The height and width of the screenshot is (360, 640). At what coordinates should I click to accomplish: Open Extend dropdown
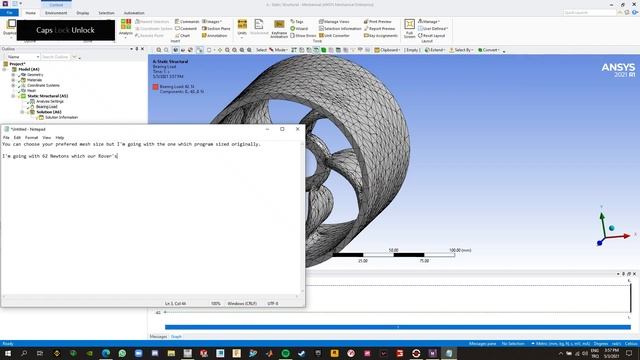point(435,50)
